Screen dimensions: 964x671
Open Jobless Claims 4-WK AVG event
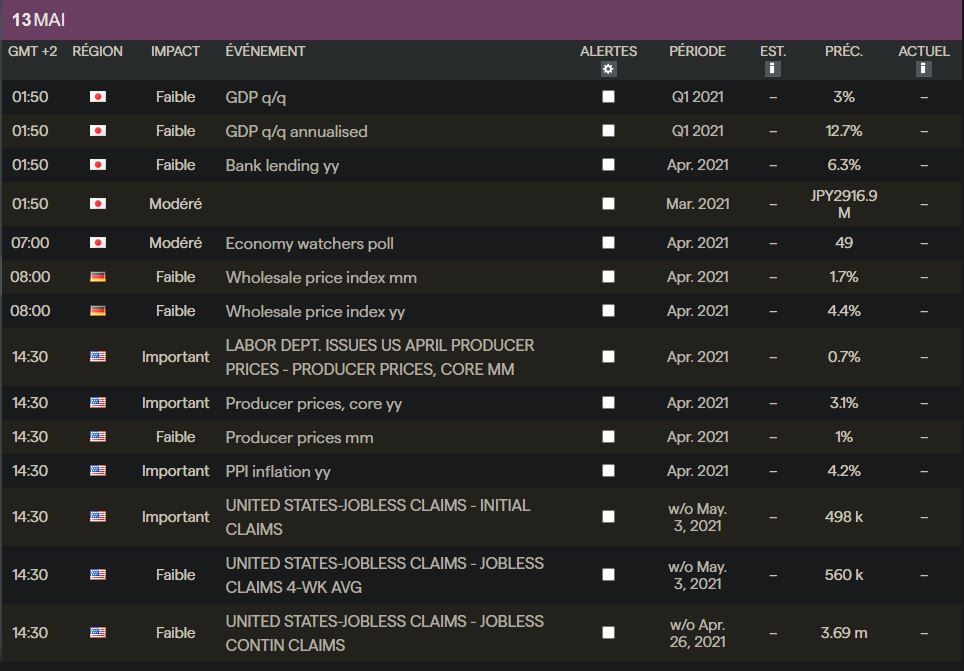click(x=384, y=575)
